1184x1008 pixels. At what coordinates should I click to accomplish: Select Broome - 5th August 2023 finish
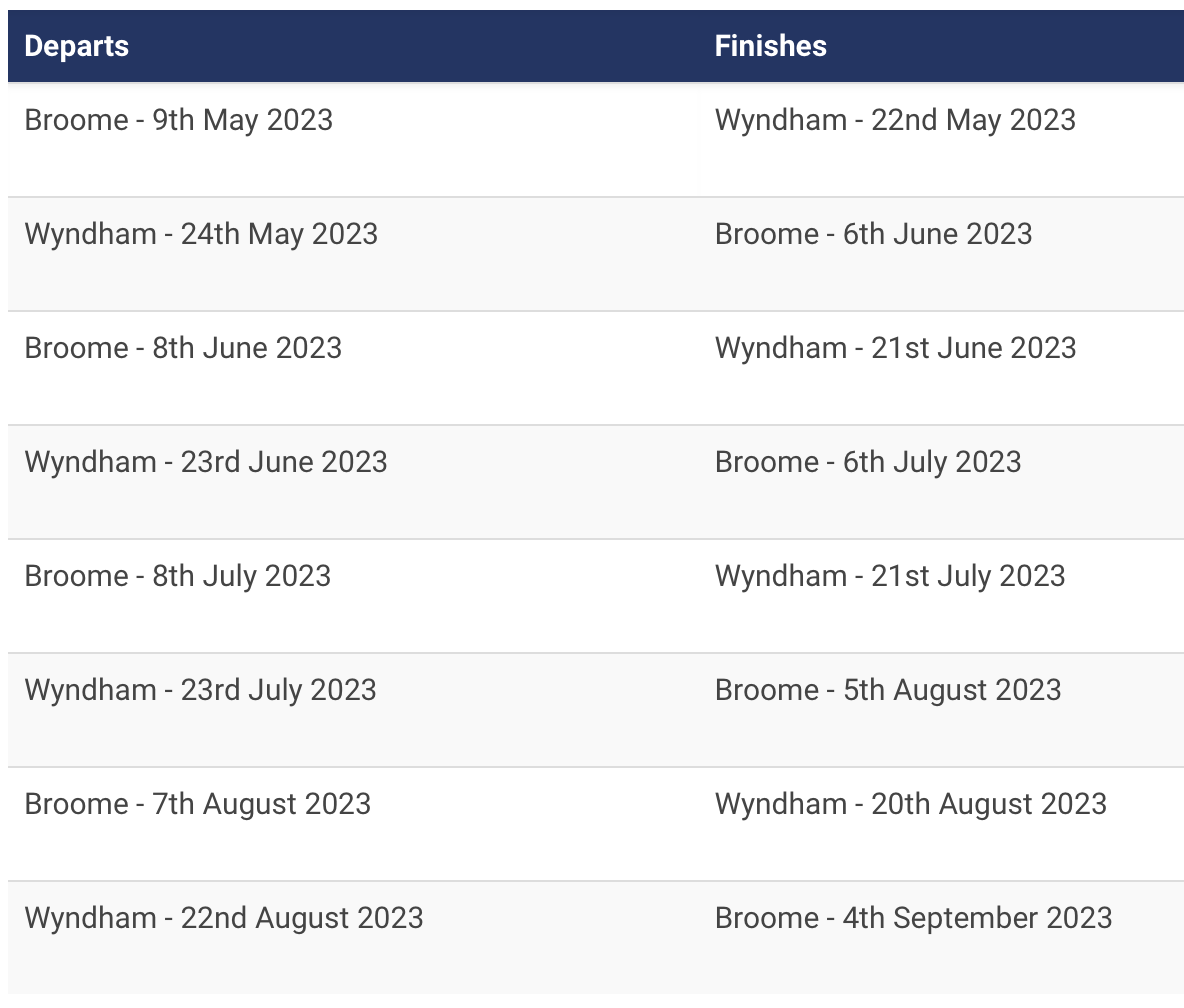[x=888, y=690]
